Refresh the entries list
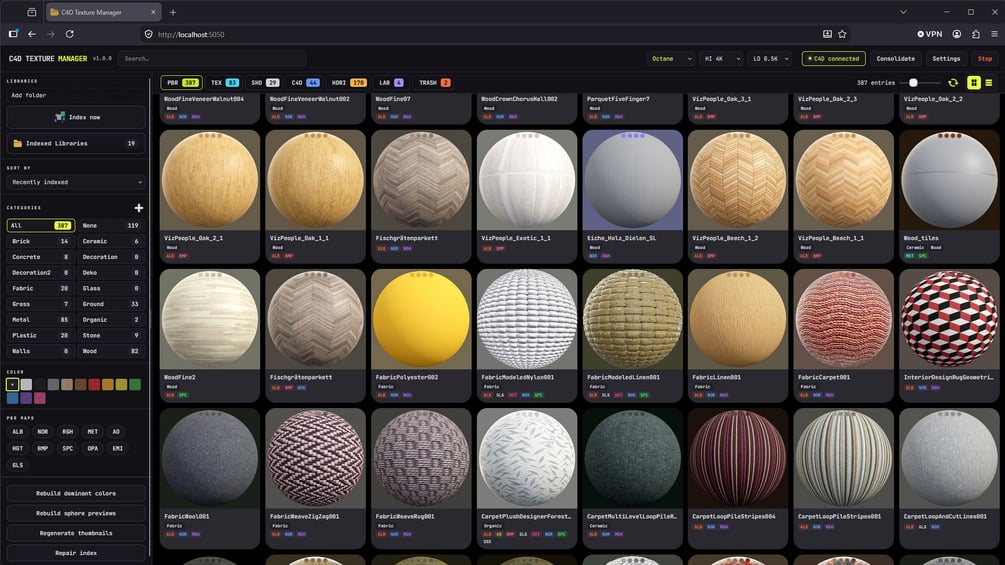 coord(953,83)
